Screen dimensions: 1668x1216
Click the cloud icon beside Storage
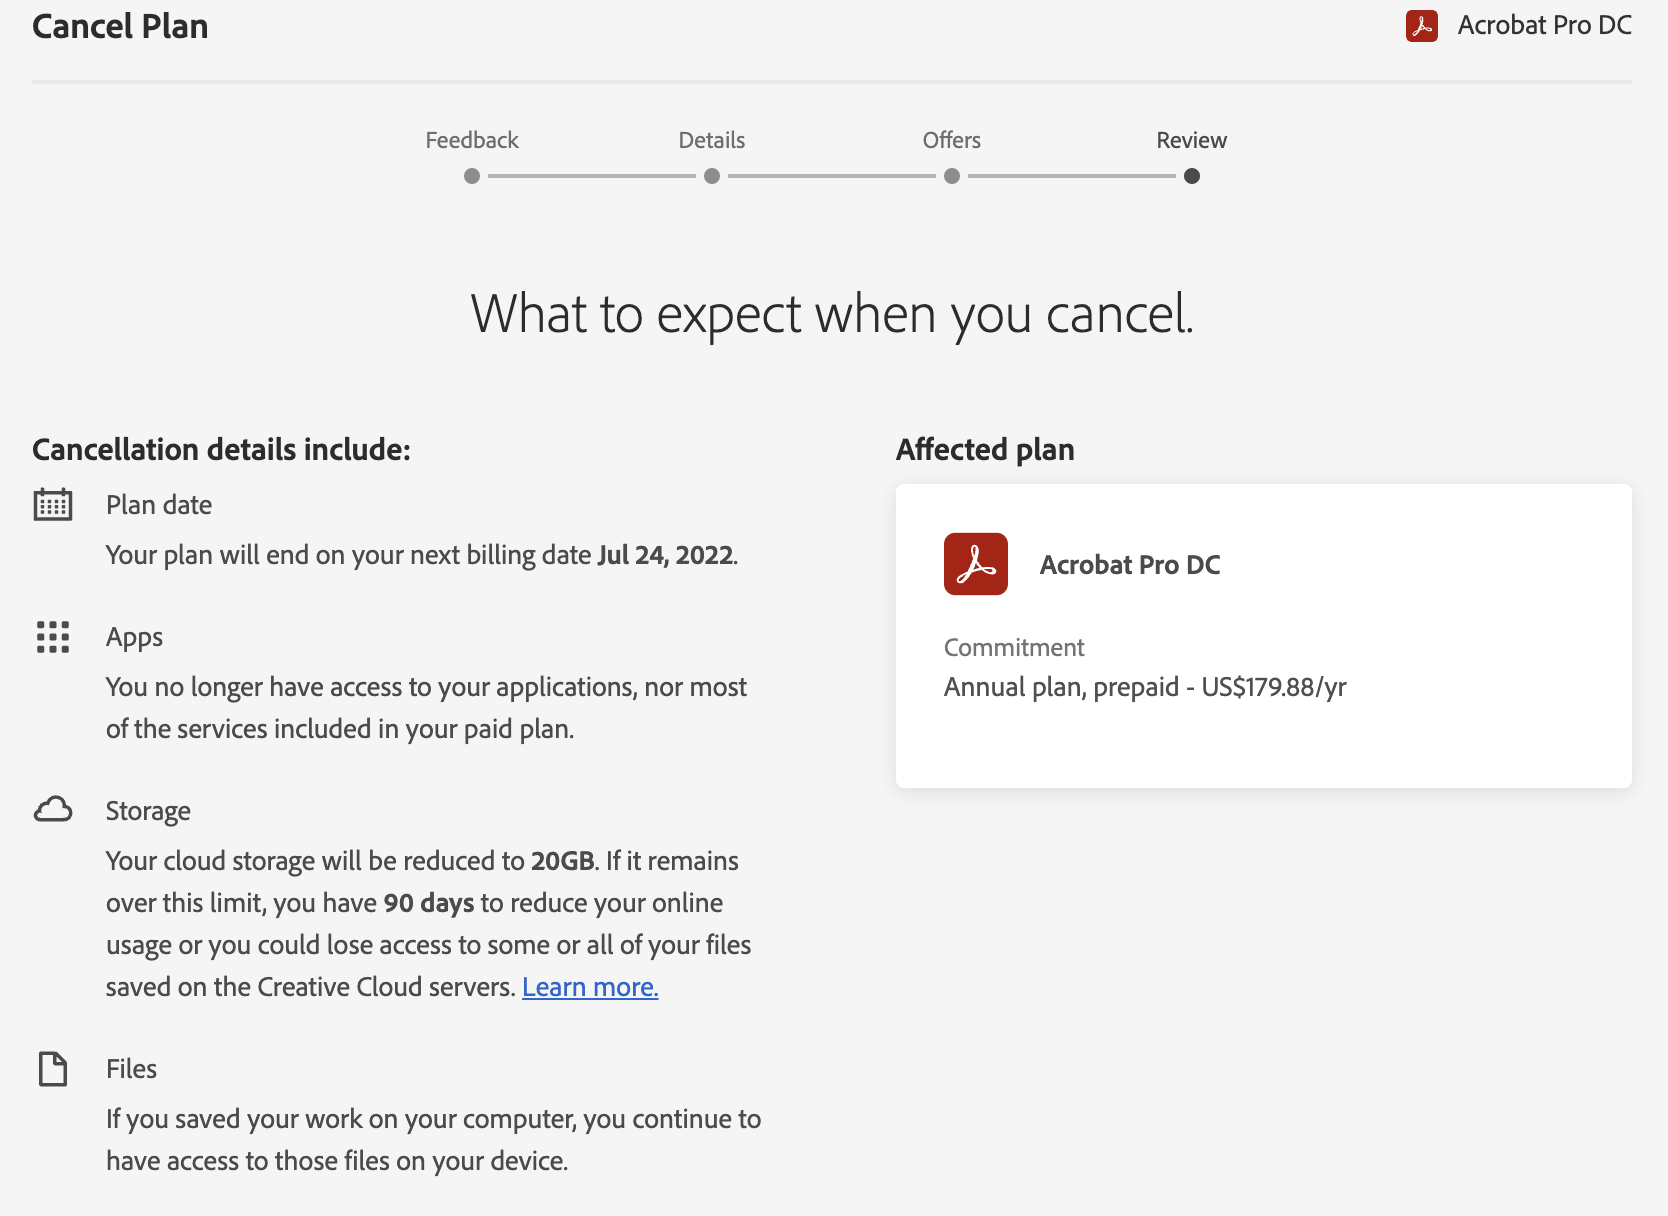coord(53,809)
